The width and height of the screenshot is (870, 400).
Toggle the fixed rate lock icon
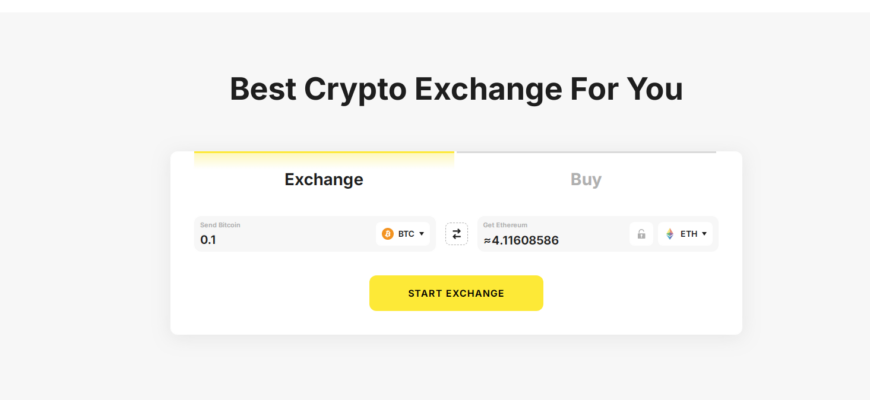pyautogui.click(x=641, y=234)
